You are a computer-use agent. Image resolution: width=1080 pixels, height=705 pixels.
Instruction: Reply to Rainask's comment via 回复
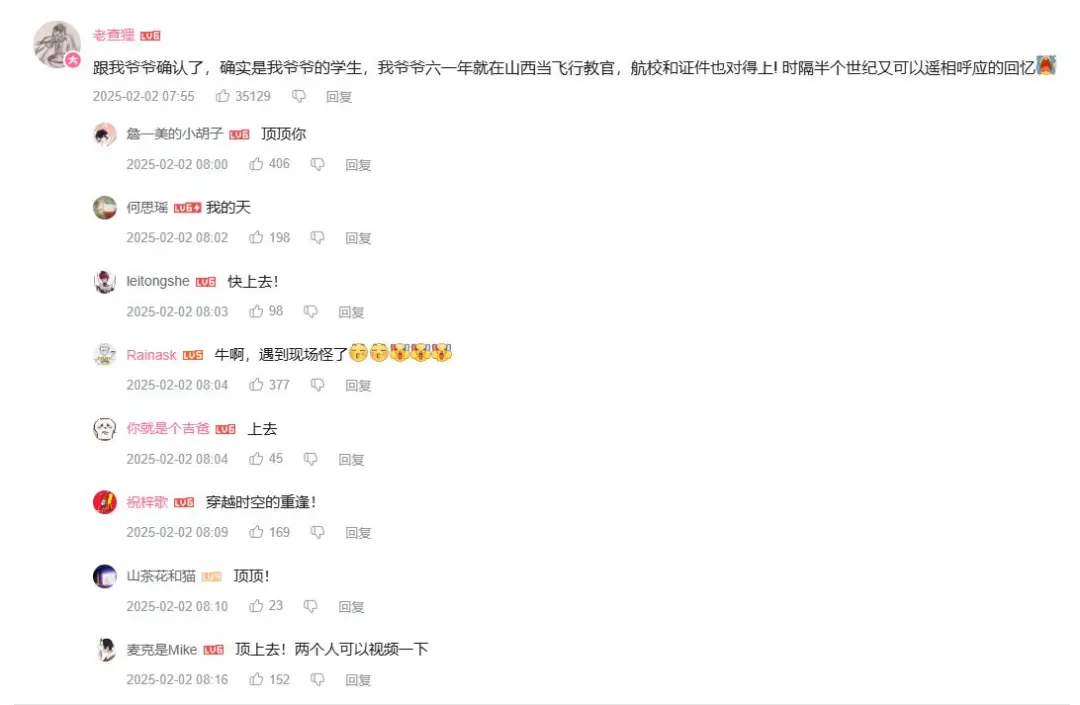pos(358,386)
